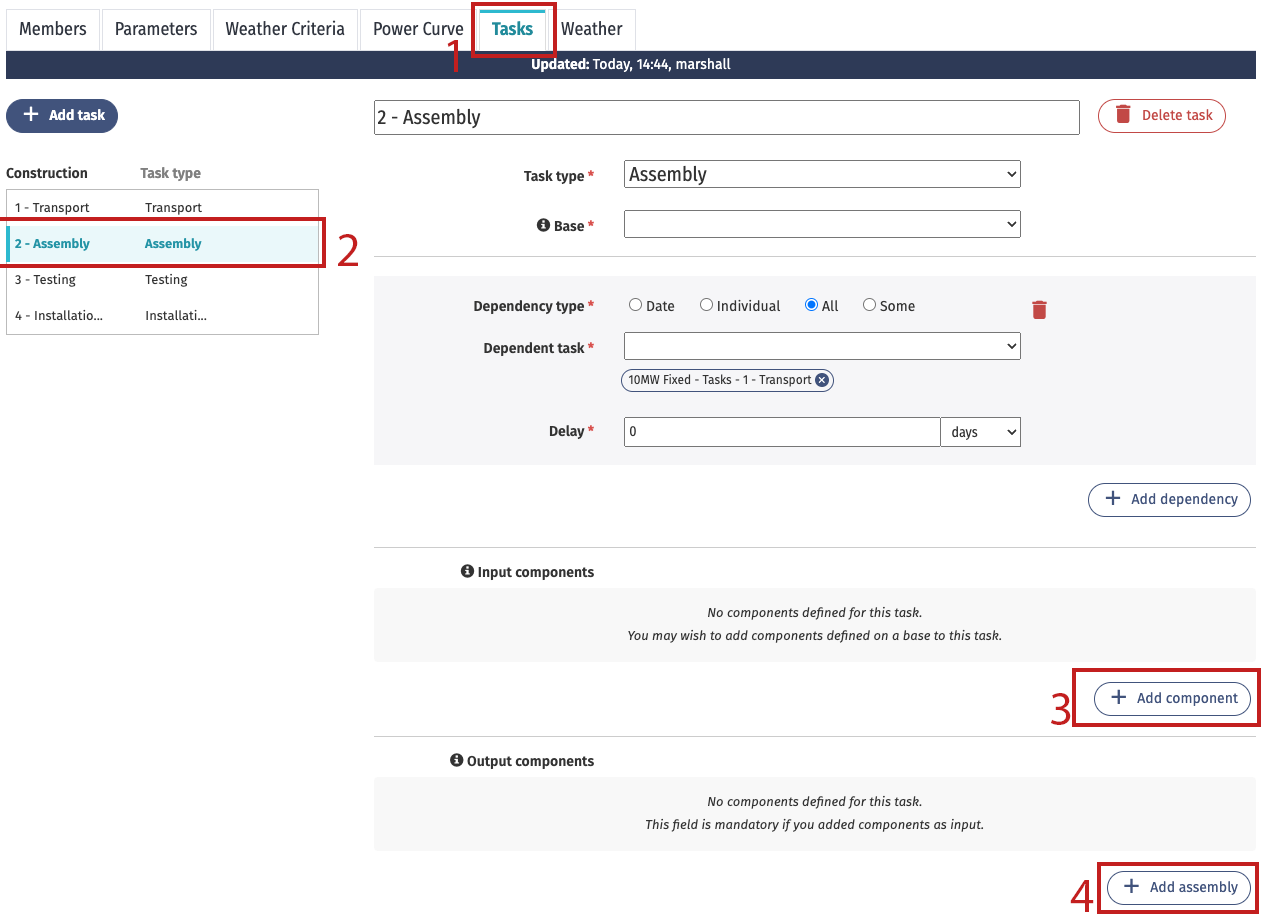Select the Date dependency type
This screenshot has width=1264, height=918.
pyautogui.click(x=635, y=305)
